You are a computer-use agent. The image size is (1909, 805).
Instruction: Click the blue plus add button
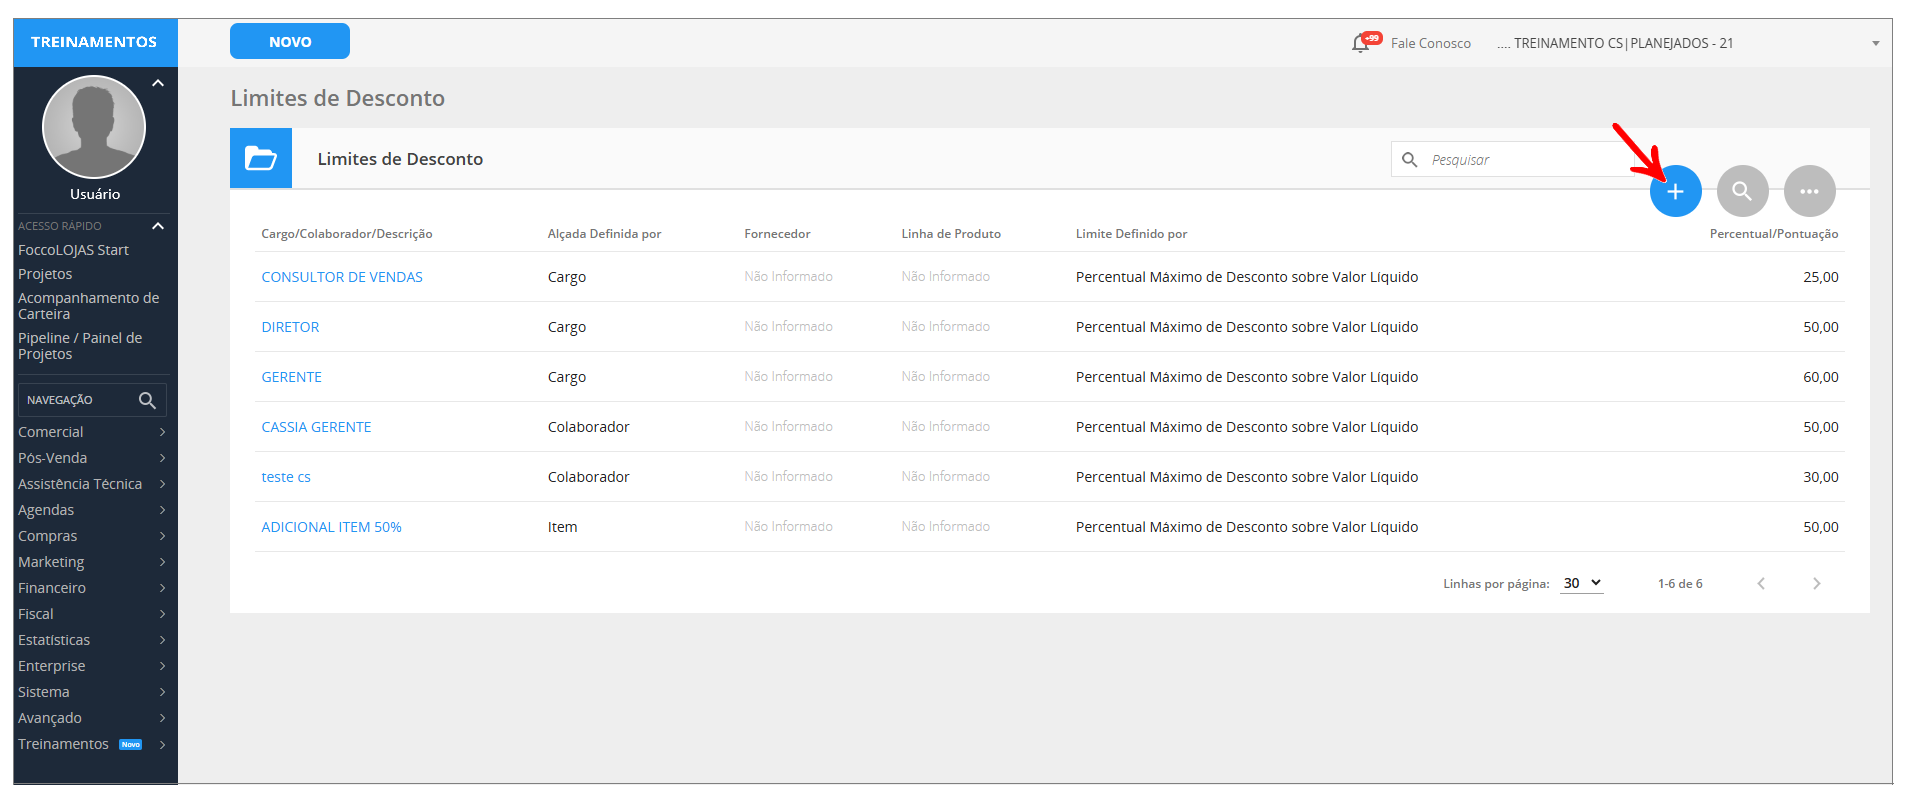pos(1675,191)
